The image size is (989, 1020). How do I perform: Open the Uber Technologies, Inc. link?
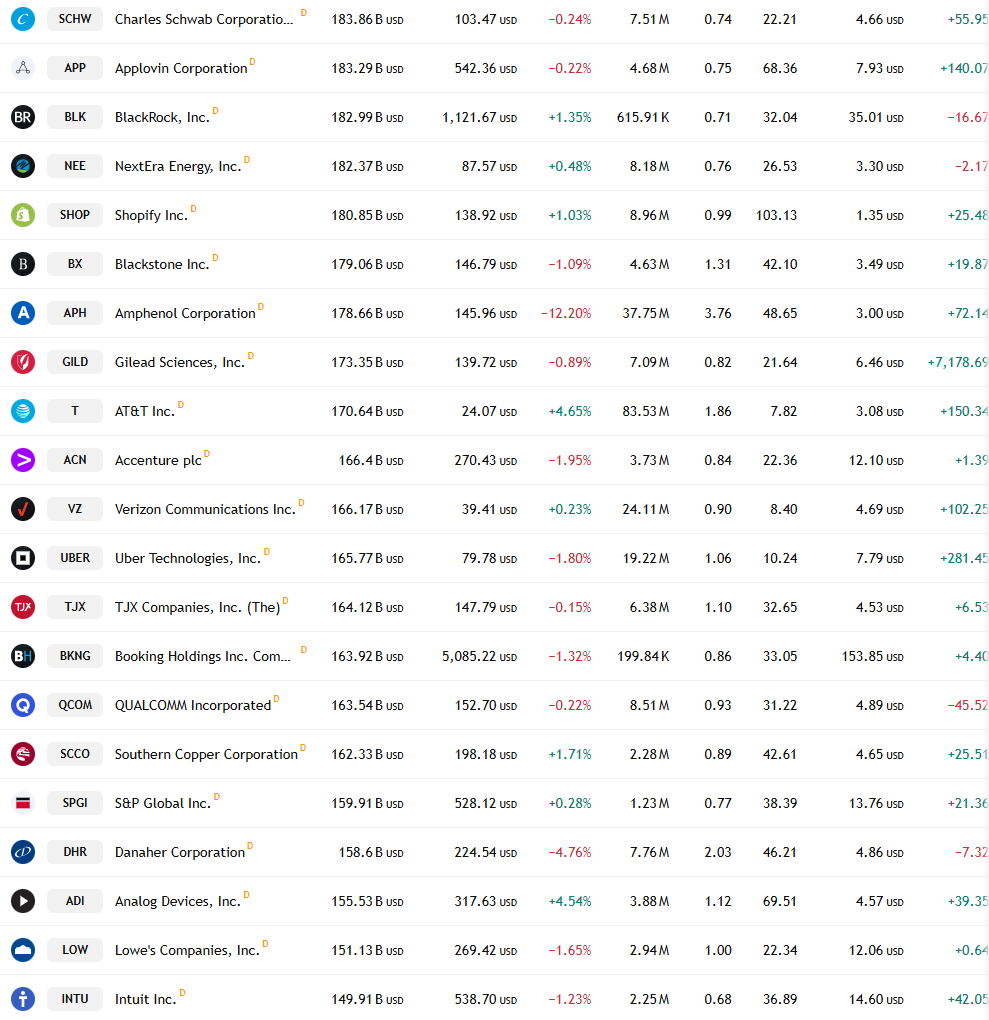187,559
